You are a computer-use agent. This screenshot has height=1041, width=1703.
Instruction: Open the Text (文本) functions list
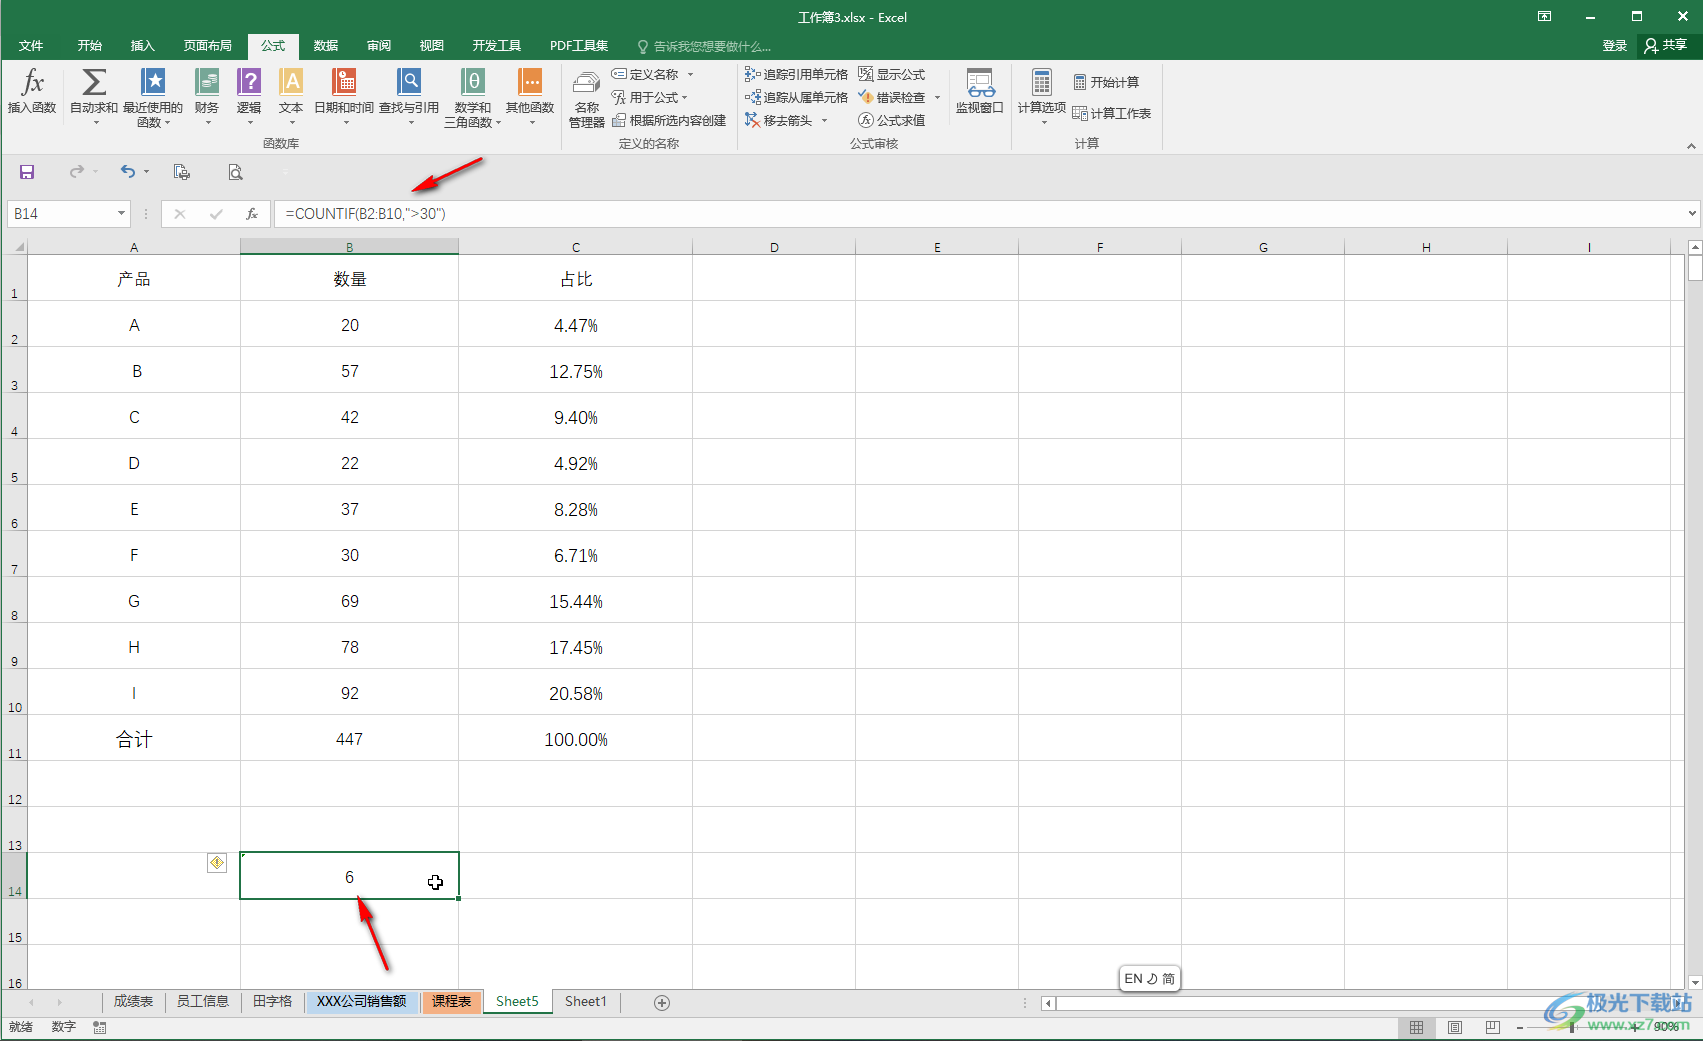coord(291,97)
